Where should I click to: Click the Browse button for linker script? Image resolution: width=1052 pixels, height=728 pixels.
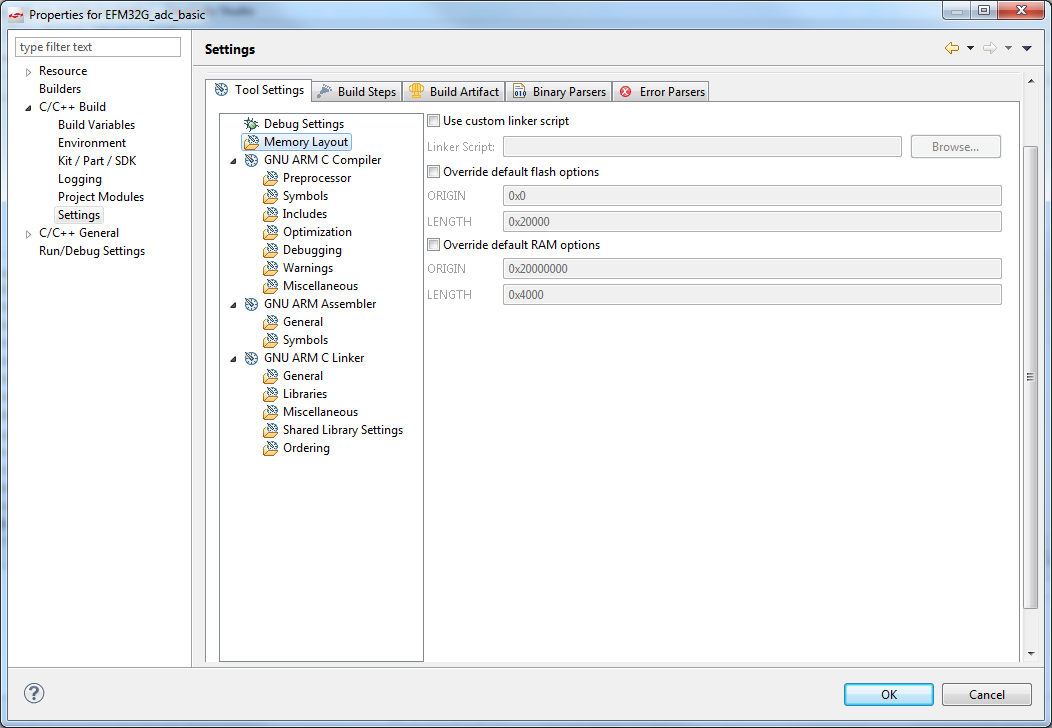(955, 146)
